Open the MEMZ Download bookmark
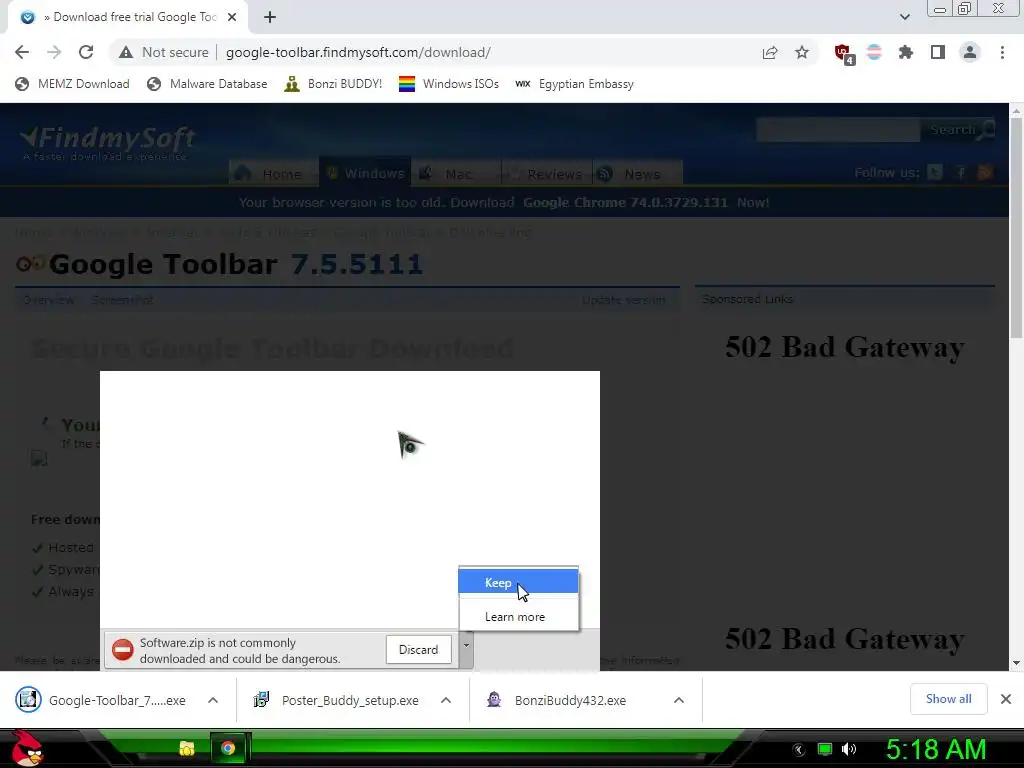The height and width of the screenshot is (768, 1024). pos(72,84)
